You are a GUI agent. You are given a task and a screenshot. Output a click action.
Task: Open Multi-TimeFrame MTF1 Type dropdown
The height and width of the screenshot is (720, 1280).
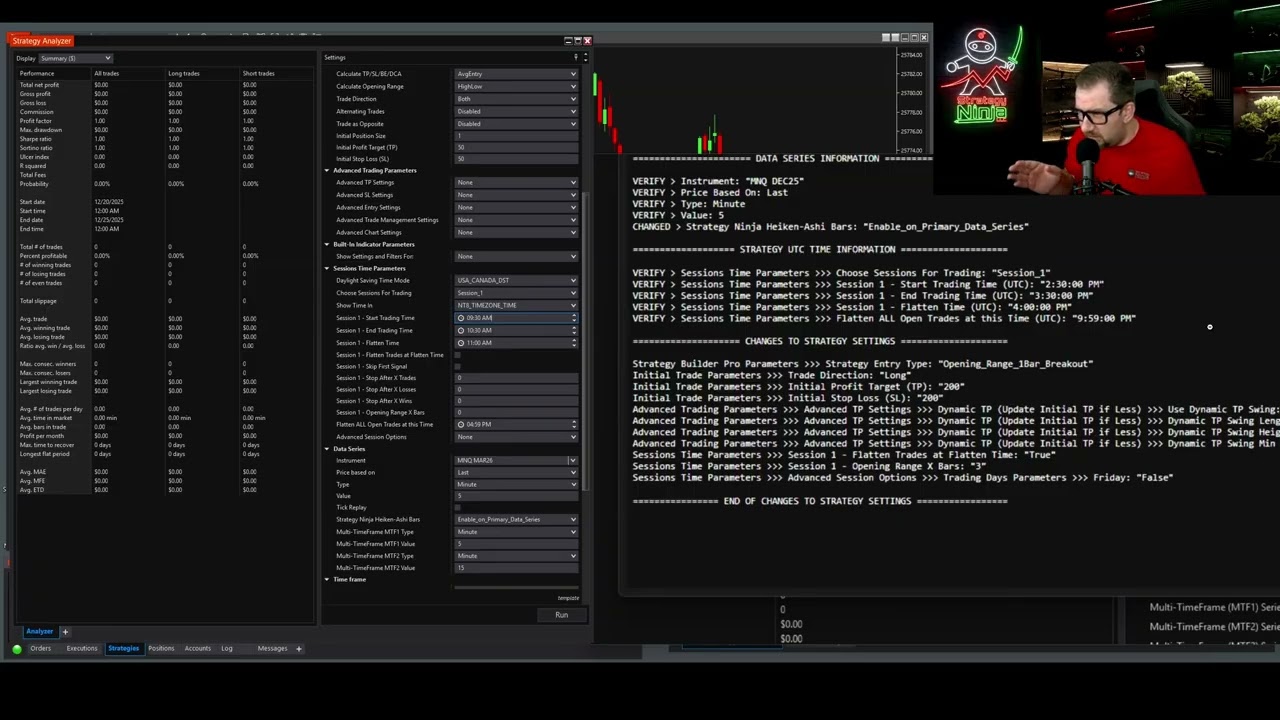click(516, 532)
